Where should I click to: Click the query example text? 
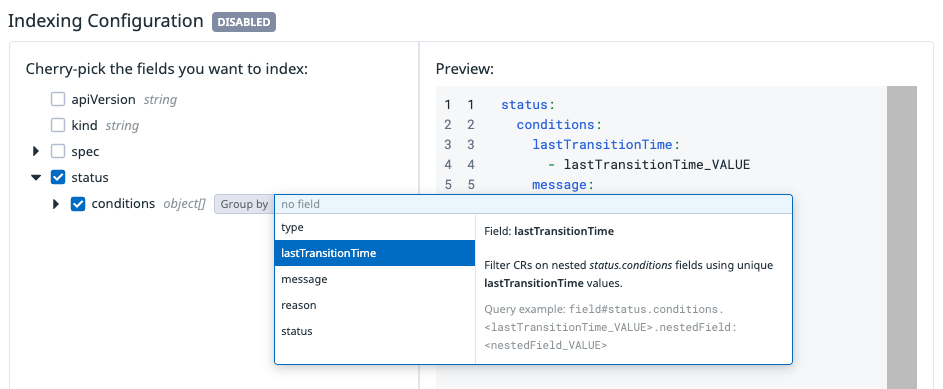pos(610,327)
